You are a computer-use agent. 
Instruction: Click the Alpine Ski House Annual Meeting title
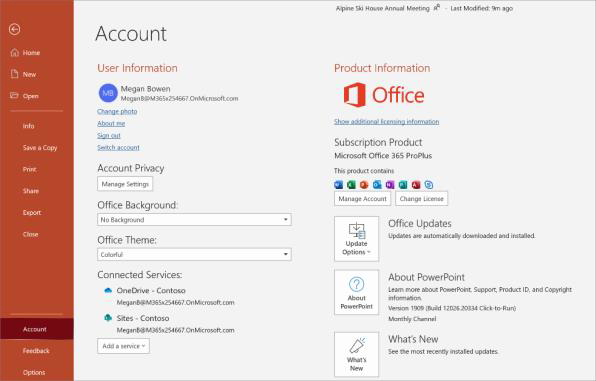[383, 8]
